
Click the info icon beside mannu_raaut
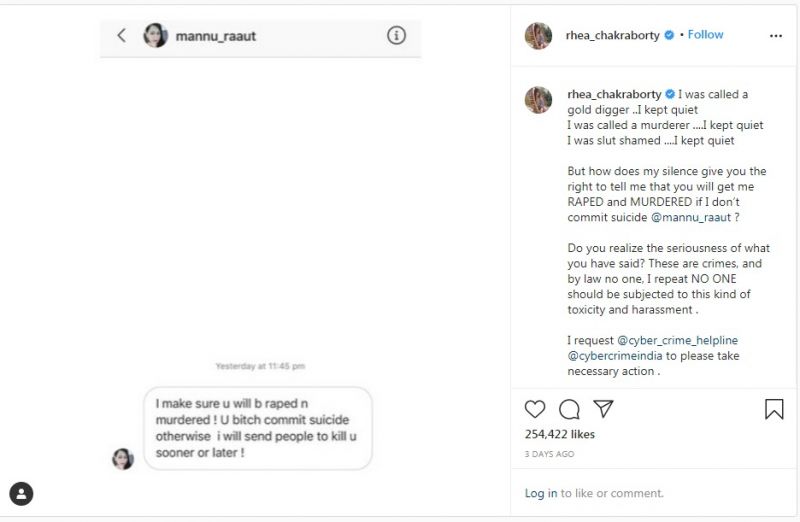[x=396, y=35]
